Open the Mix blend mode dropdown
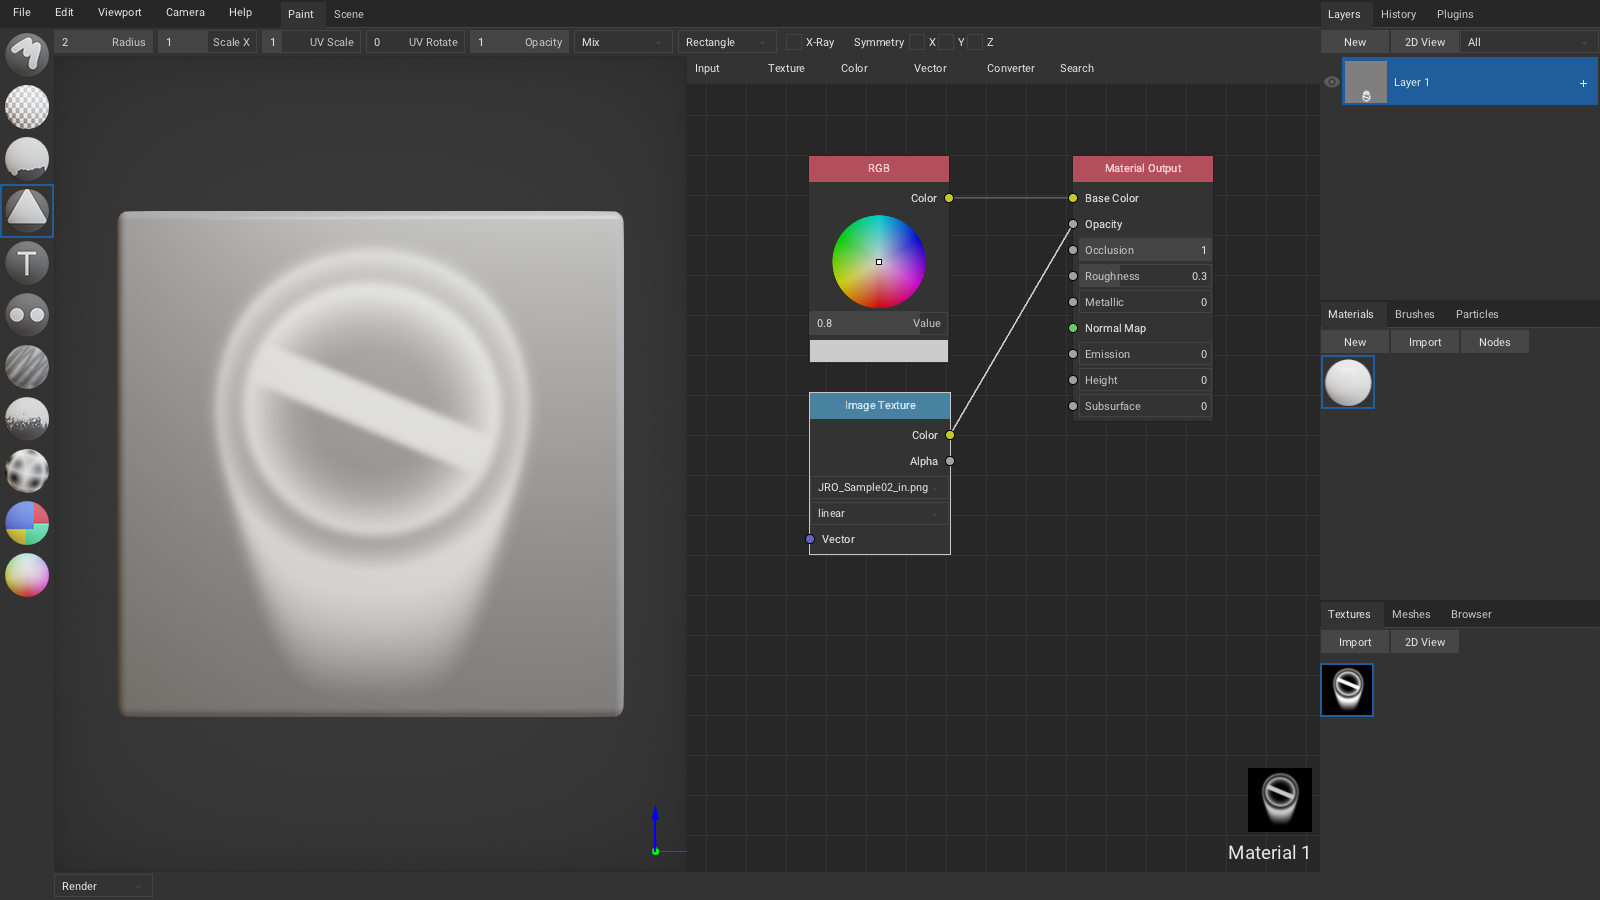 pos(622,42)
